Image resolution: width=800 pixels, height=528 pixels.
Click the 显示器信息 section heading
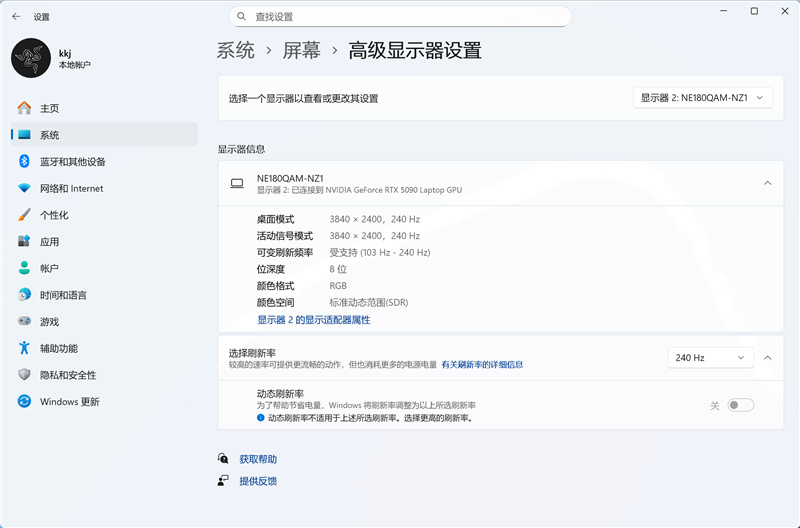[x=241, y=149]
